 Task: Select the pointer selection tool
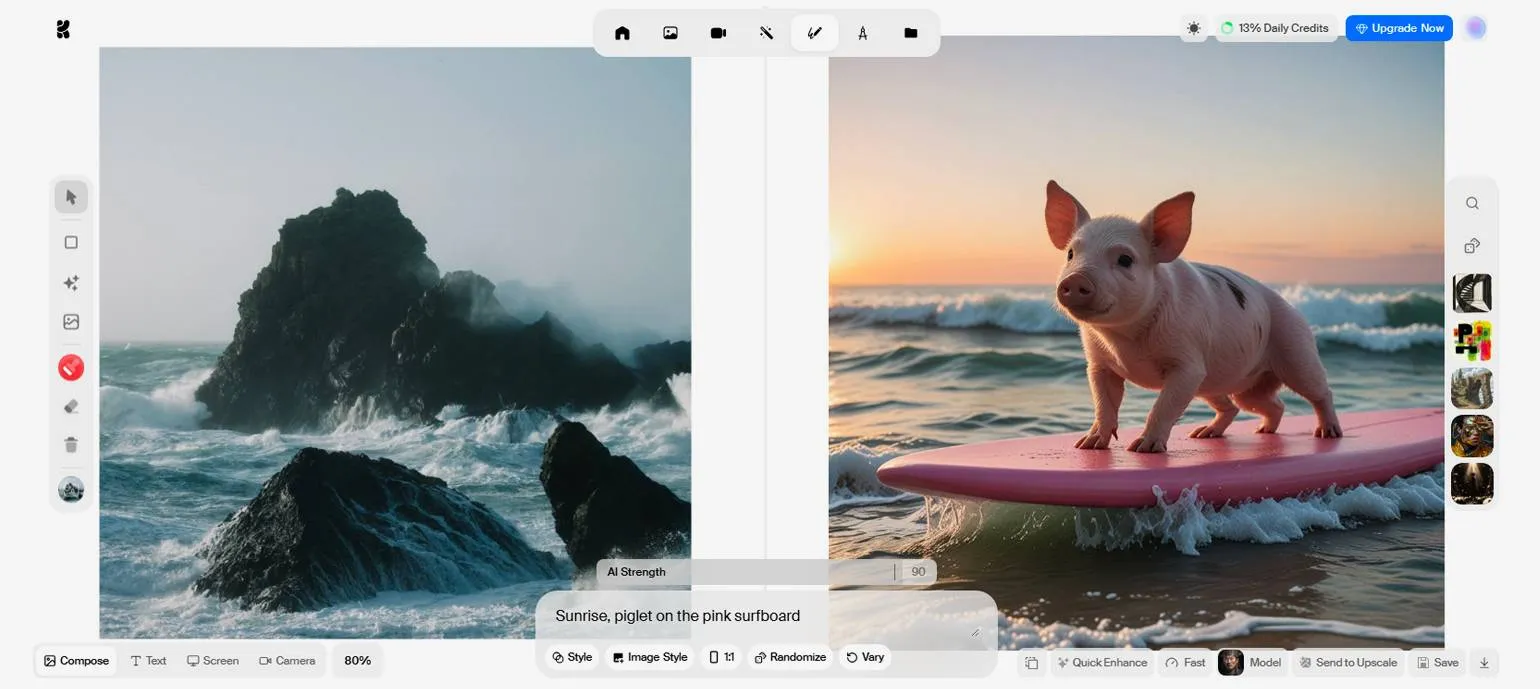pos(71,197)
